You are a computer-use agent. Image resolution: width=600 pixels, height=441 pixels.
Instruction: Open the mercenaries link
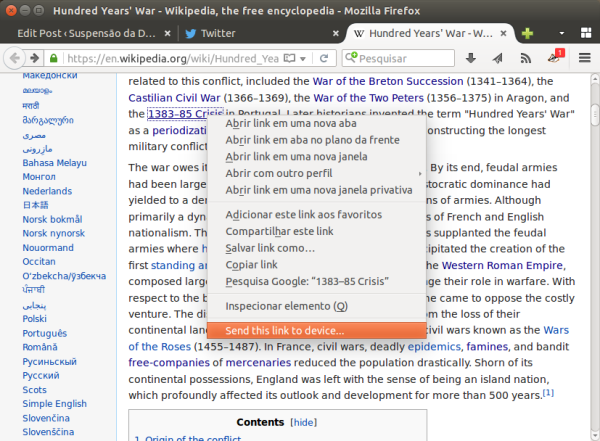tap(258, 363)
